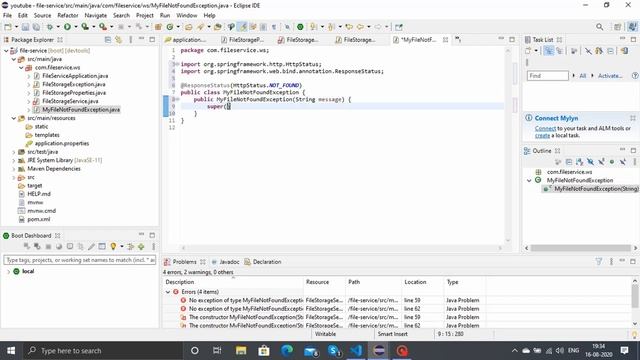Open Microsoft Edge from taskbar
The height and width of the screenshot is (360, 640).
pyautogui.click(x=287, y=351)
